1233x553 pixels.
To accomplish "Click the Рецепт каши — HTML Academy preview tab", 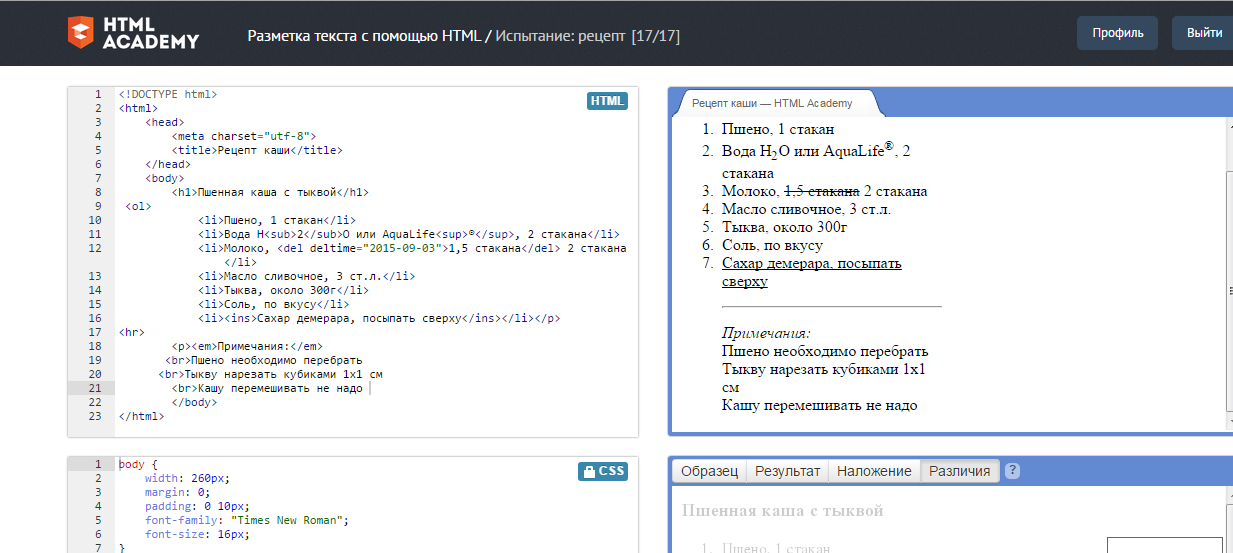I will (772, 103).
